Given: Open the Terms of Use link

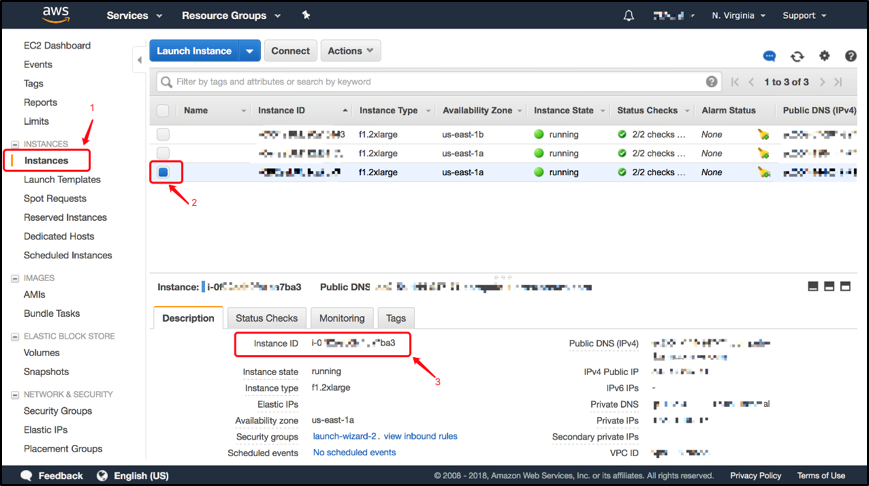Looking at the screenshot, I should tap(821, 475).
